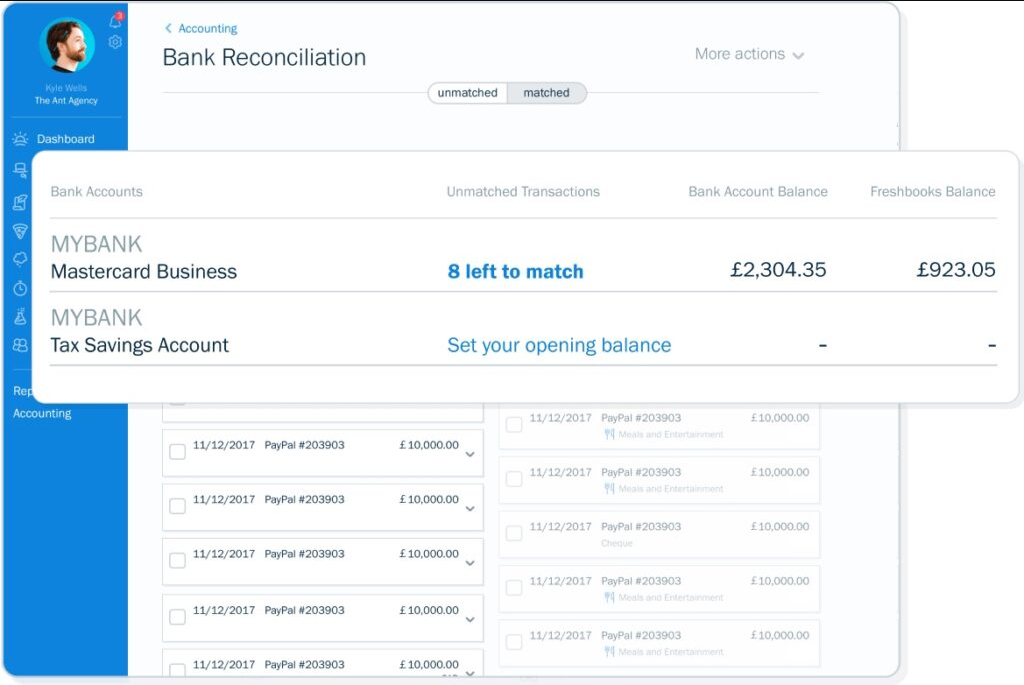Tick the top right-list Meals and Entertainment checkbox
This screenshot has height=685, width=1024.
(x=513, y=425)
